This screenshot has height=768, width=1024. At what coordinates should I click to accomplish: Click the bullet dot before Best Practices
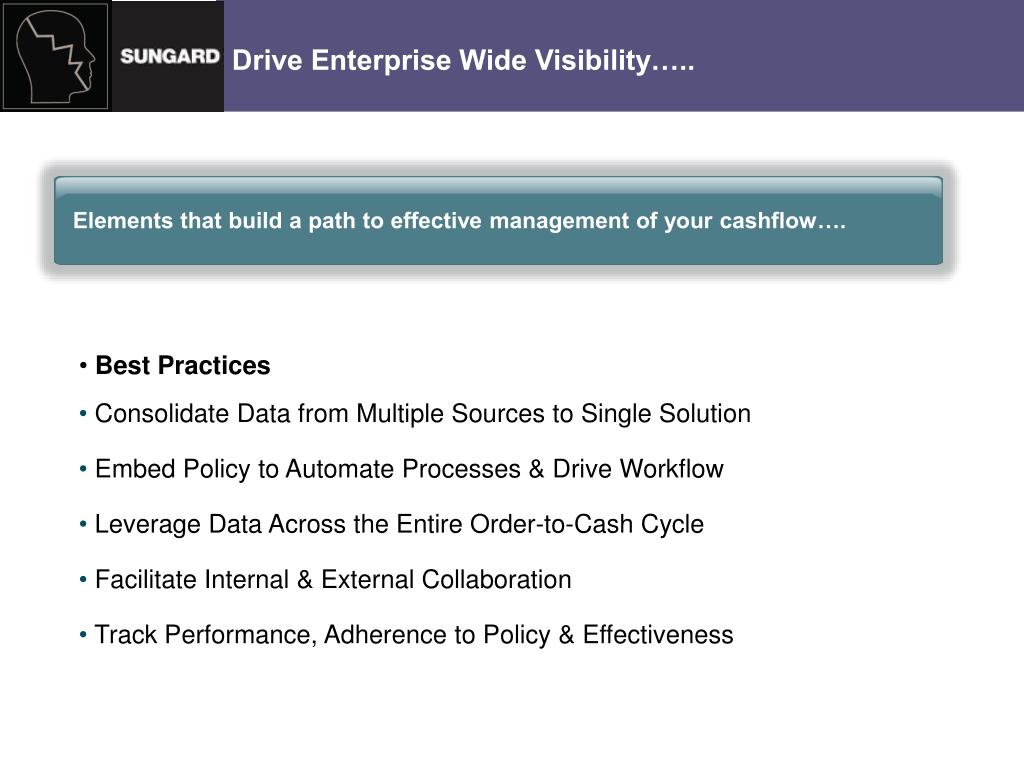(x=83, y=366)
